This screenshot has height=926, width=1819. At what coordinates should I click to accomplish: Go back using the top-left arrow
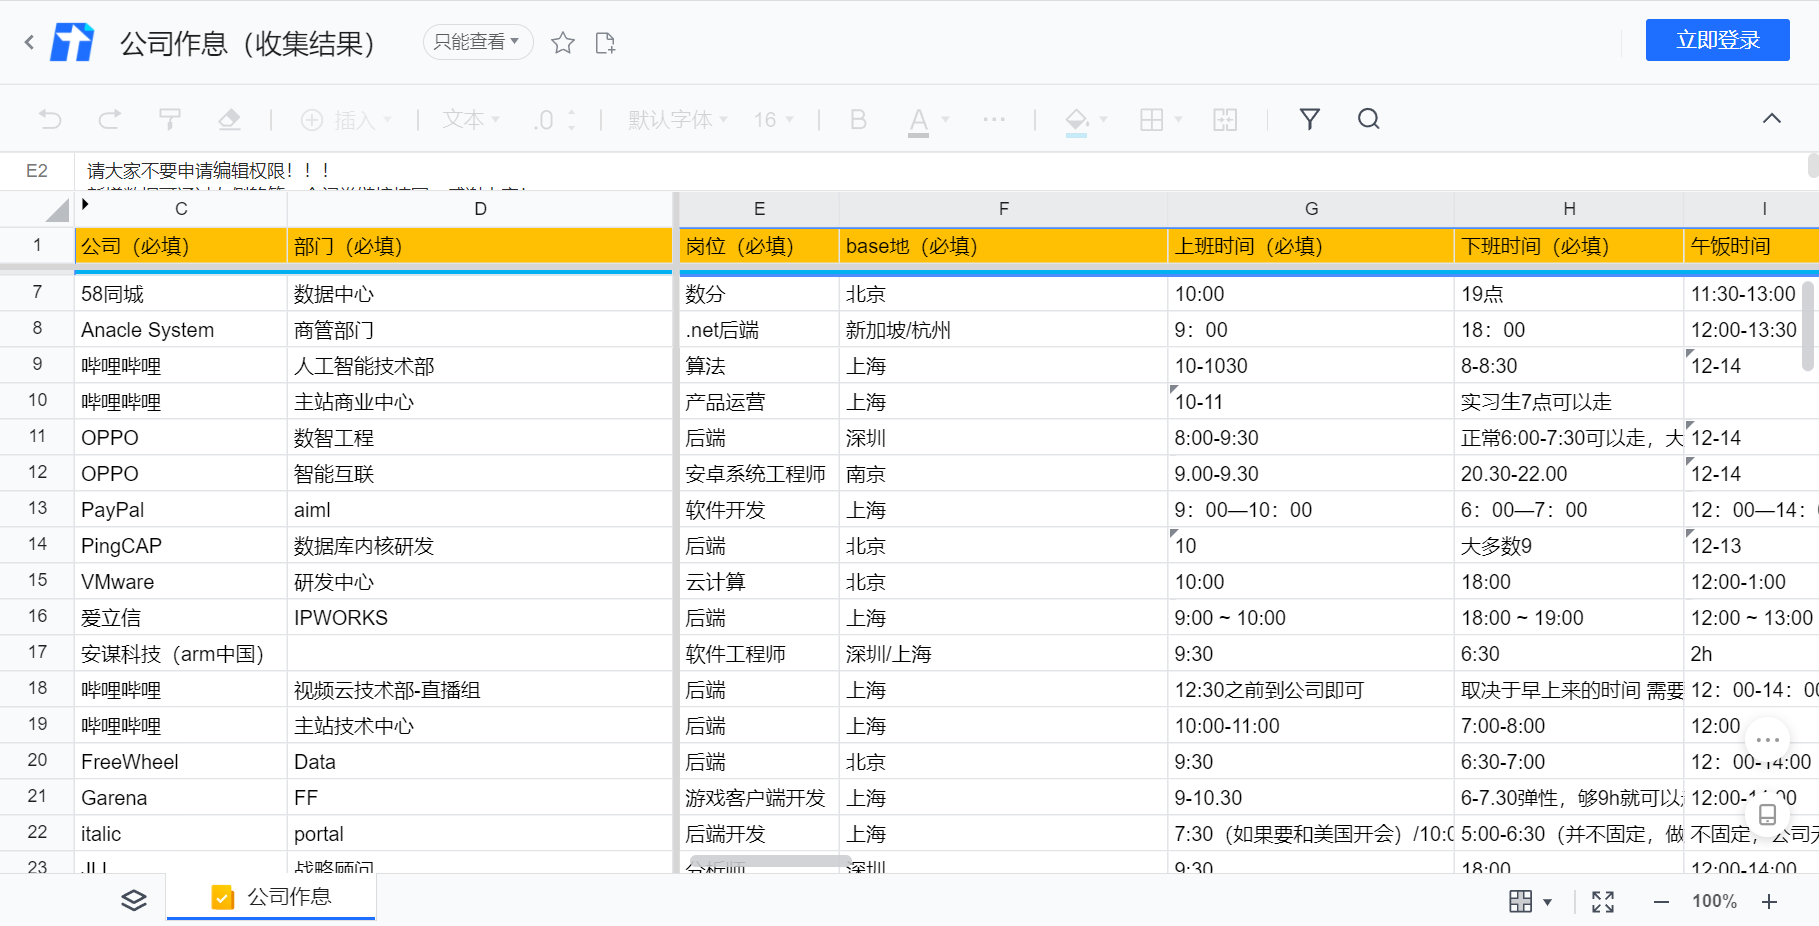coord(29,42)
